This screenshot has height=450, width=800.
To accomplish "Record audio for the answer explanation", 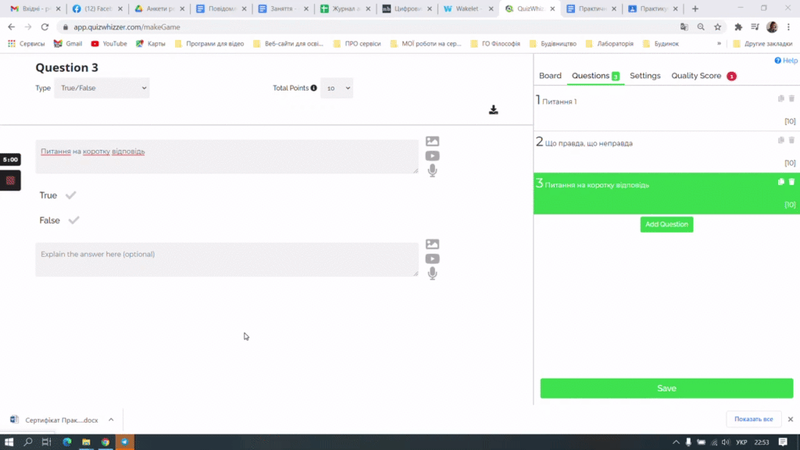I will [432, 273].
